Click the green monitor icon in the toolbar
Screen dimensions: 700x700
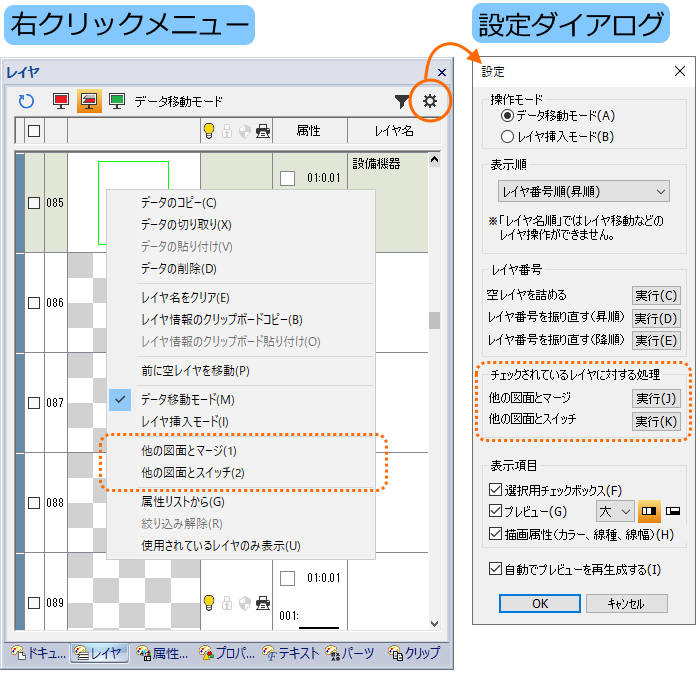(x=117, y=101)
